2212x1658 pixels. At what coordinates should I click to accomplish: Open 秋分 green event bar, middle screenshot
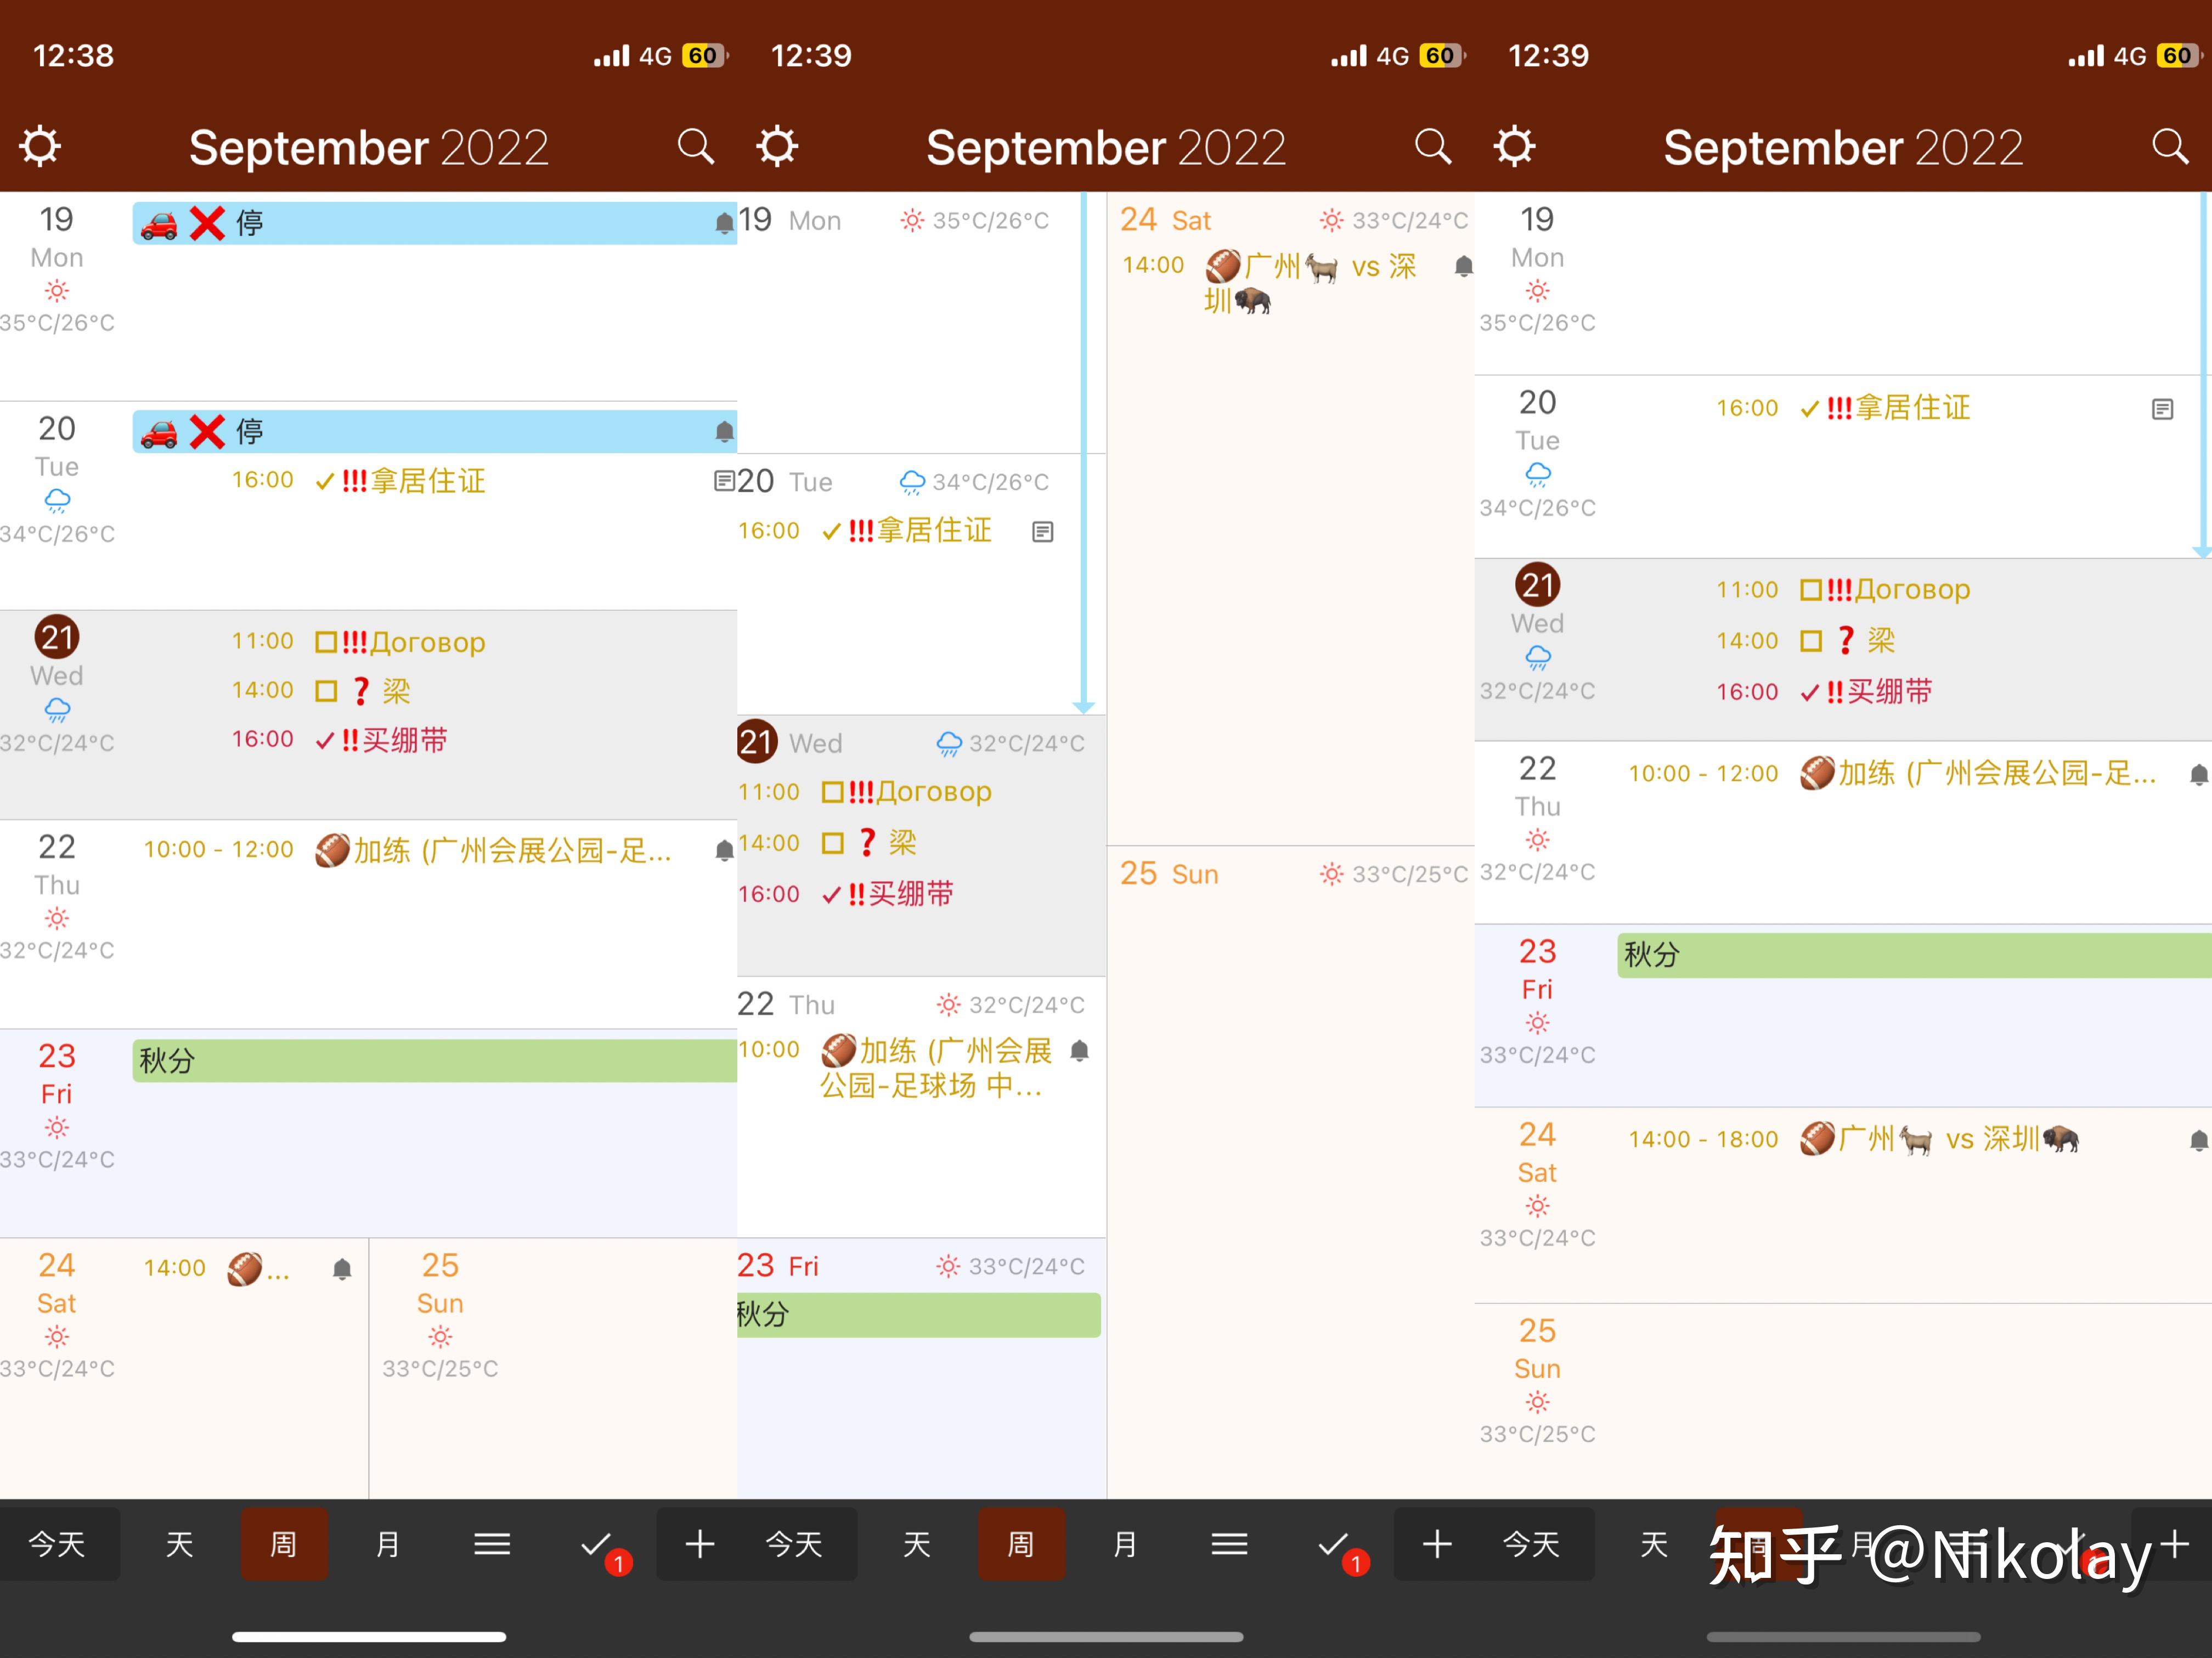[x=919, y=1315]
